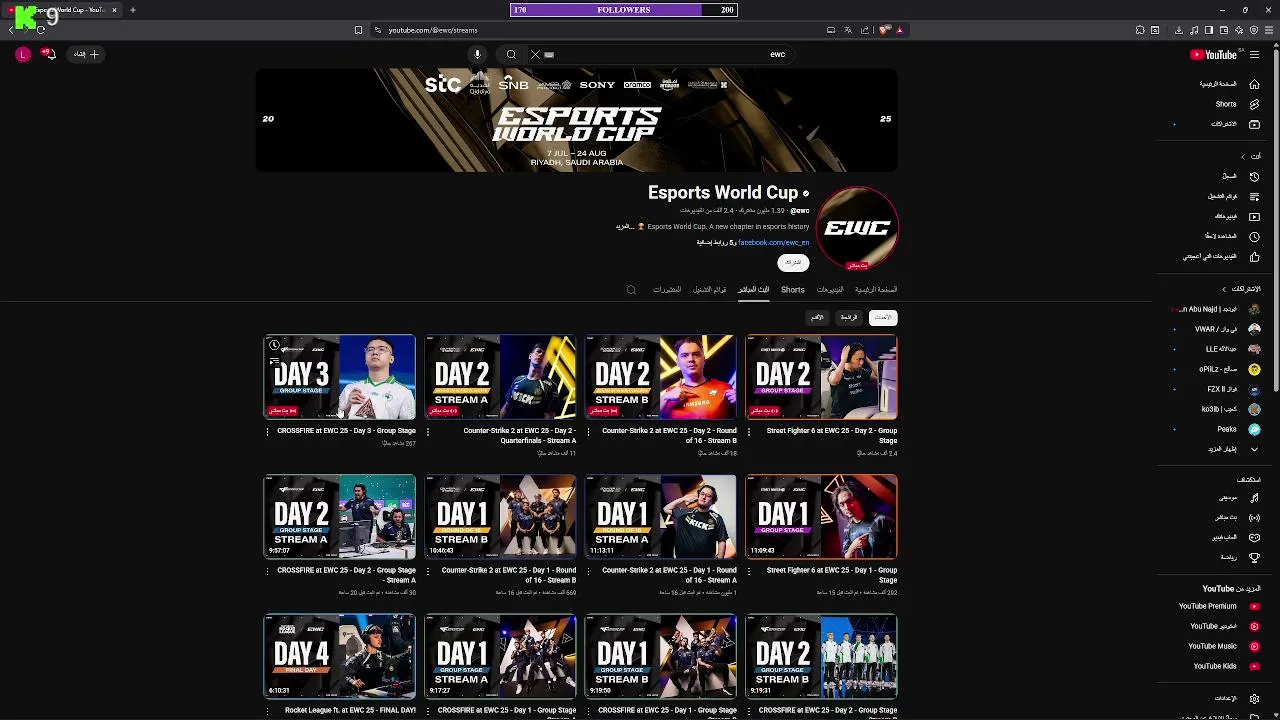This screenshot has width=1280, height=720.
Task: Open options for Counter-Strike Day 1 Stream B
Action: tap(428, 572)
